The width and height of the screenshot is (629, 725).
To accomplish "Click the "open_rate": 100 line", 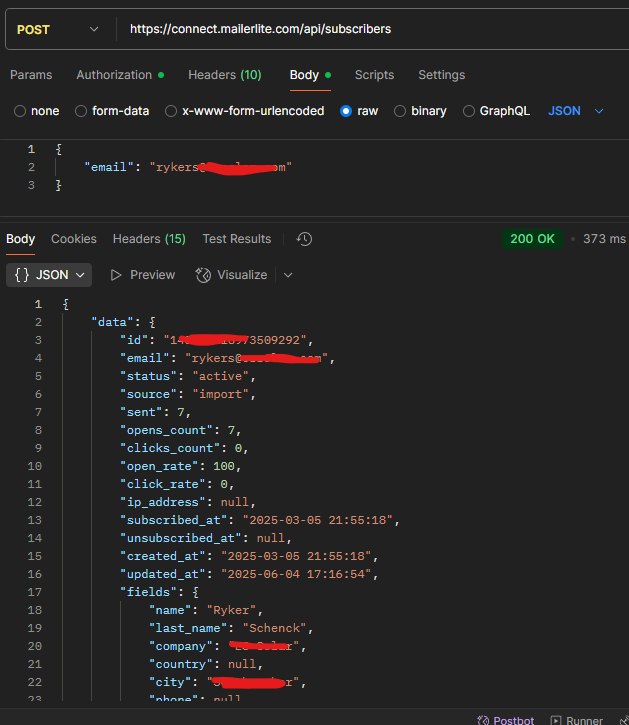I will tap(181, 466).
